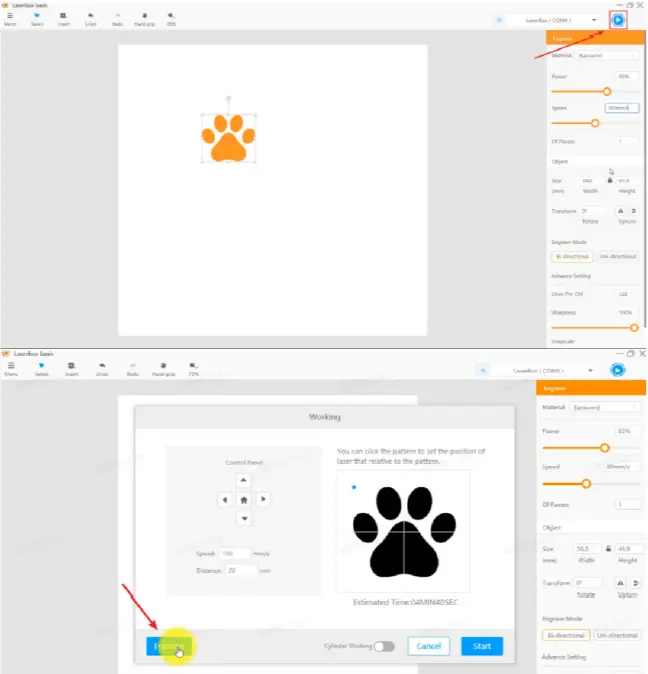Viewport: 648px width, 674px height.
Task: Move laser left with Control Panel arrow
Action: point(224,499)
